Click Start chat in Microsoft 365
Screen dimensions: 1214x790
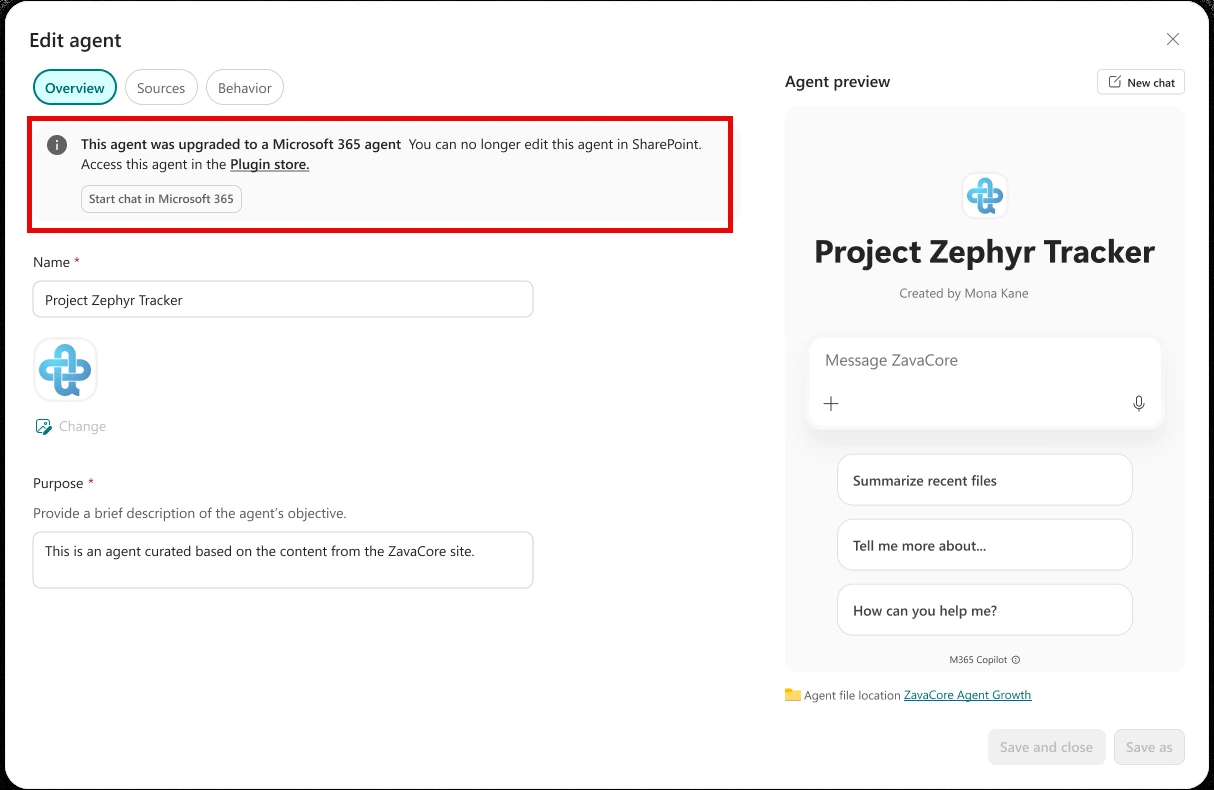(x=161, y=199)
